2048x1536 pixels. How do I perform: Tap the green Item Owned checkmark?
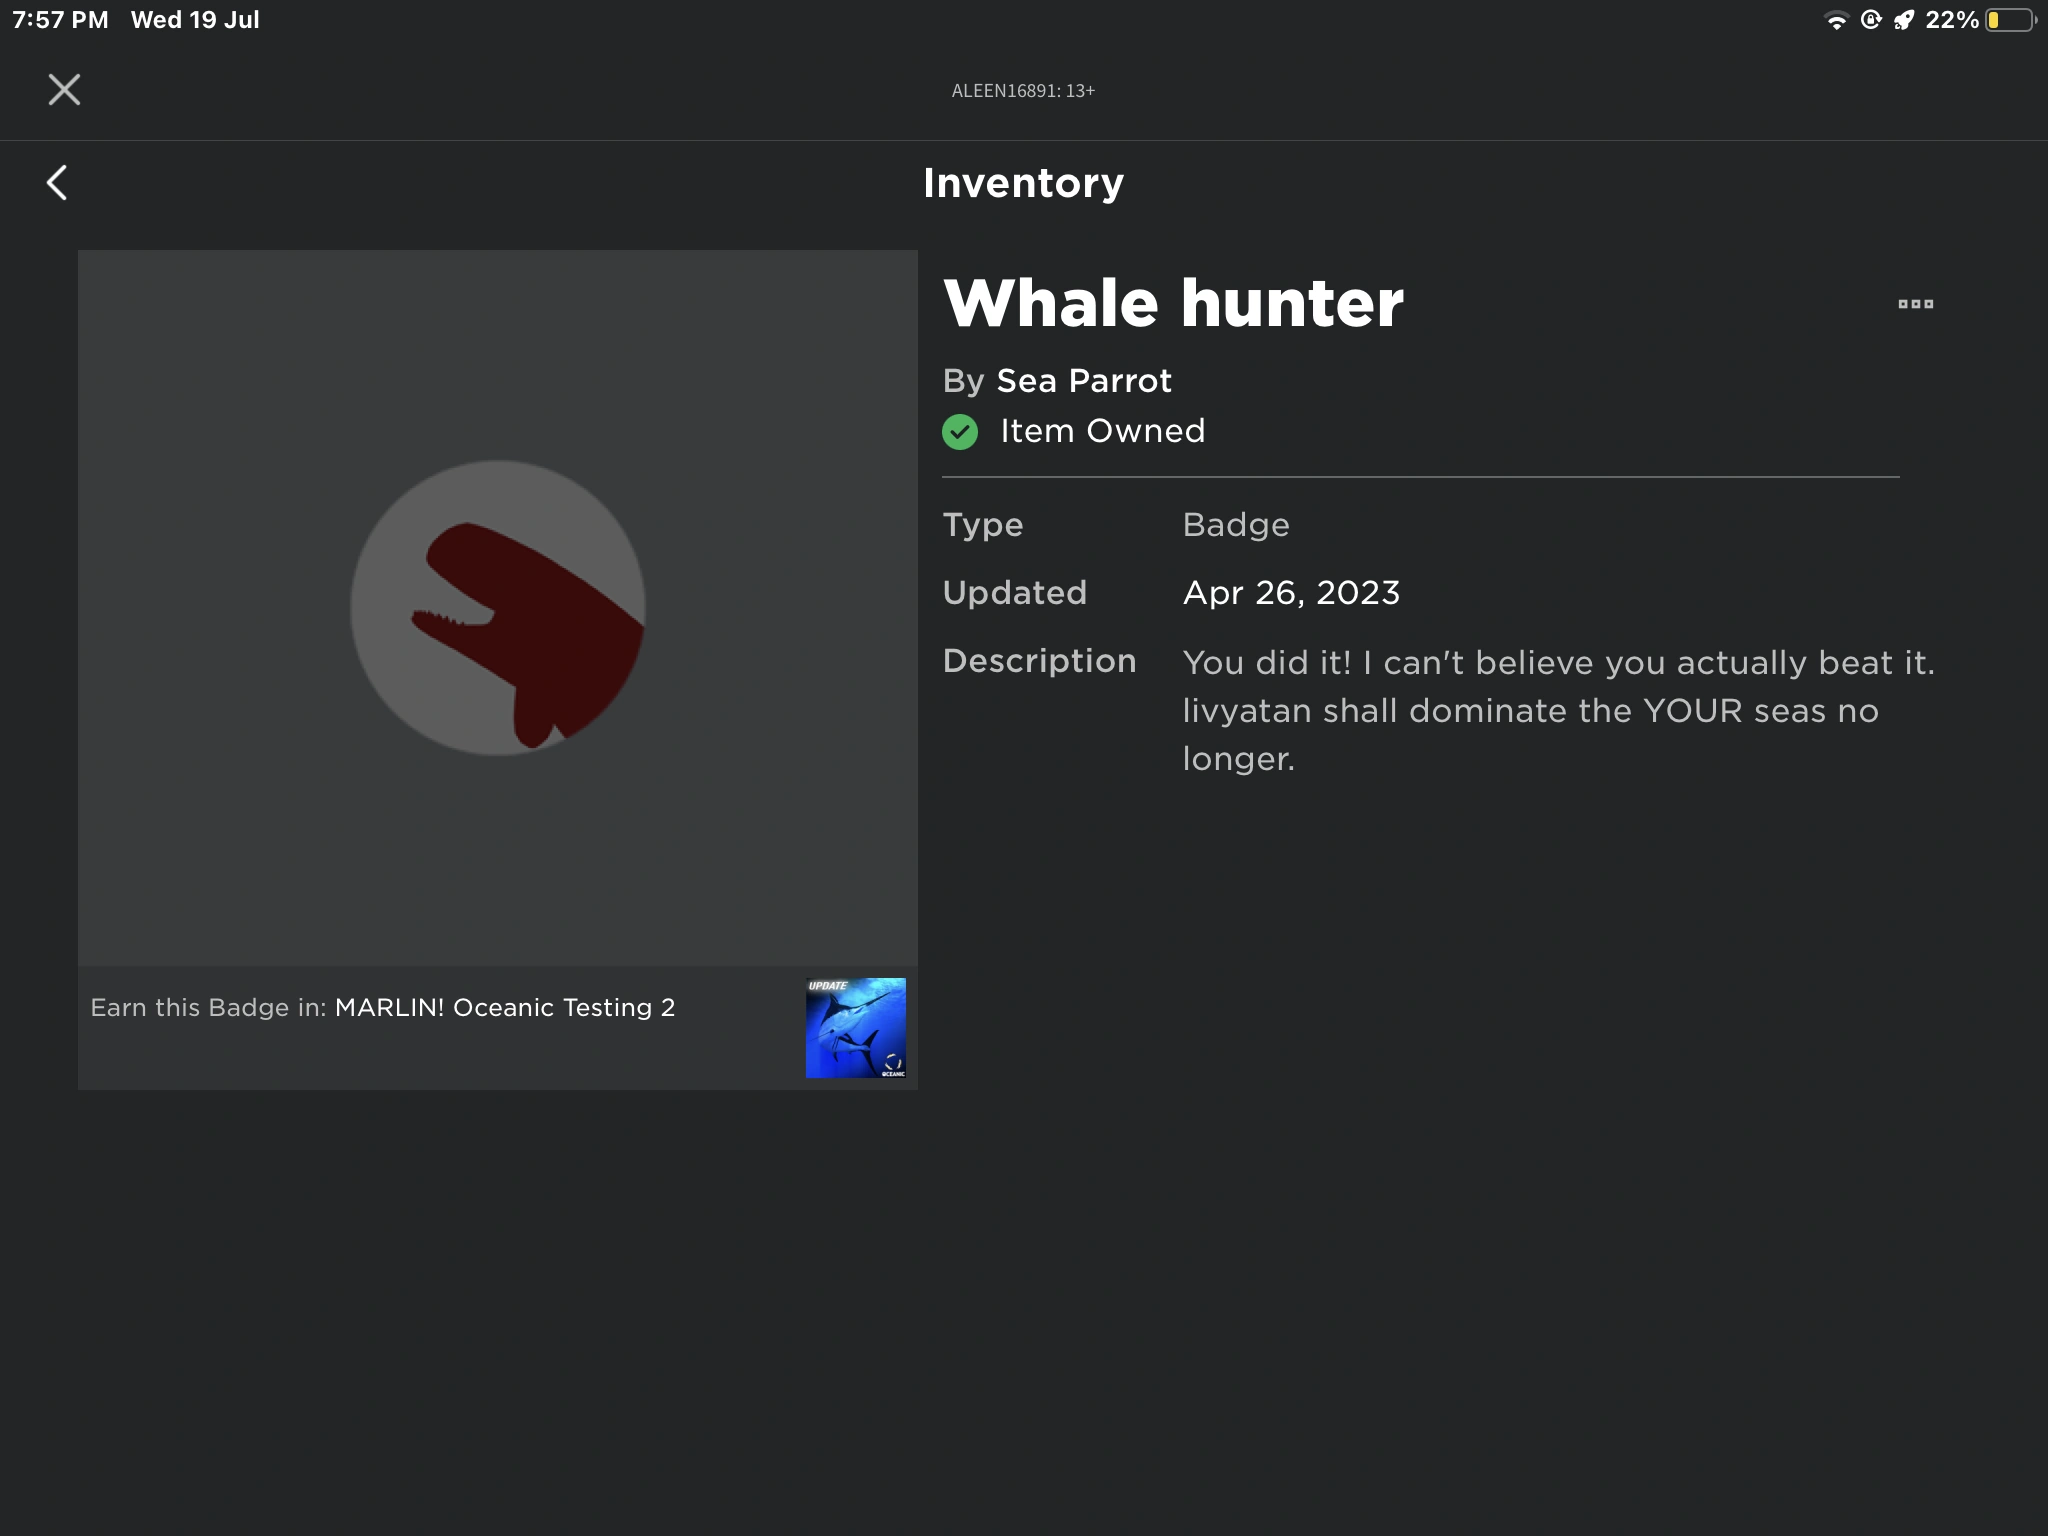pyautogui.click(x=960, y=432)
